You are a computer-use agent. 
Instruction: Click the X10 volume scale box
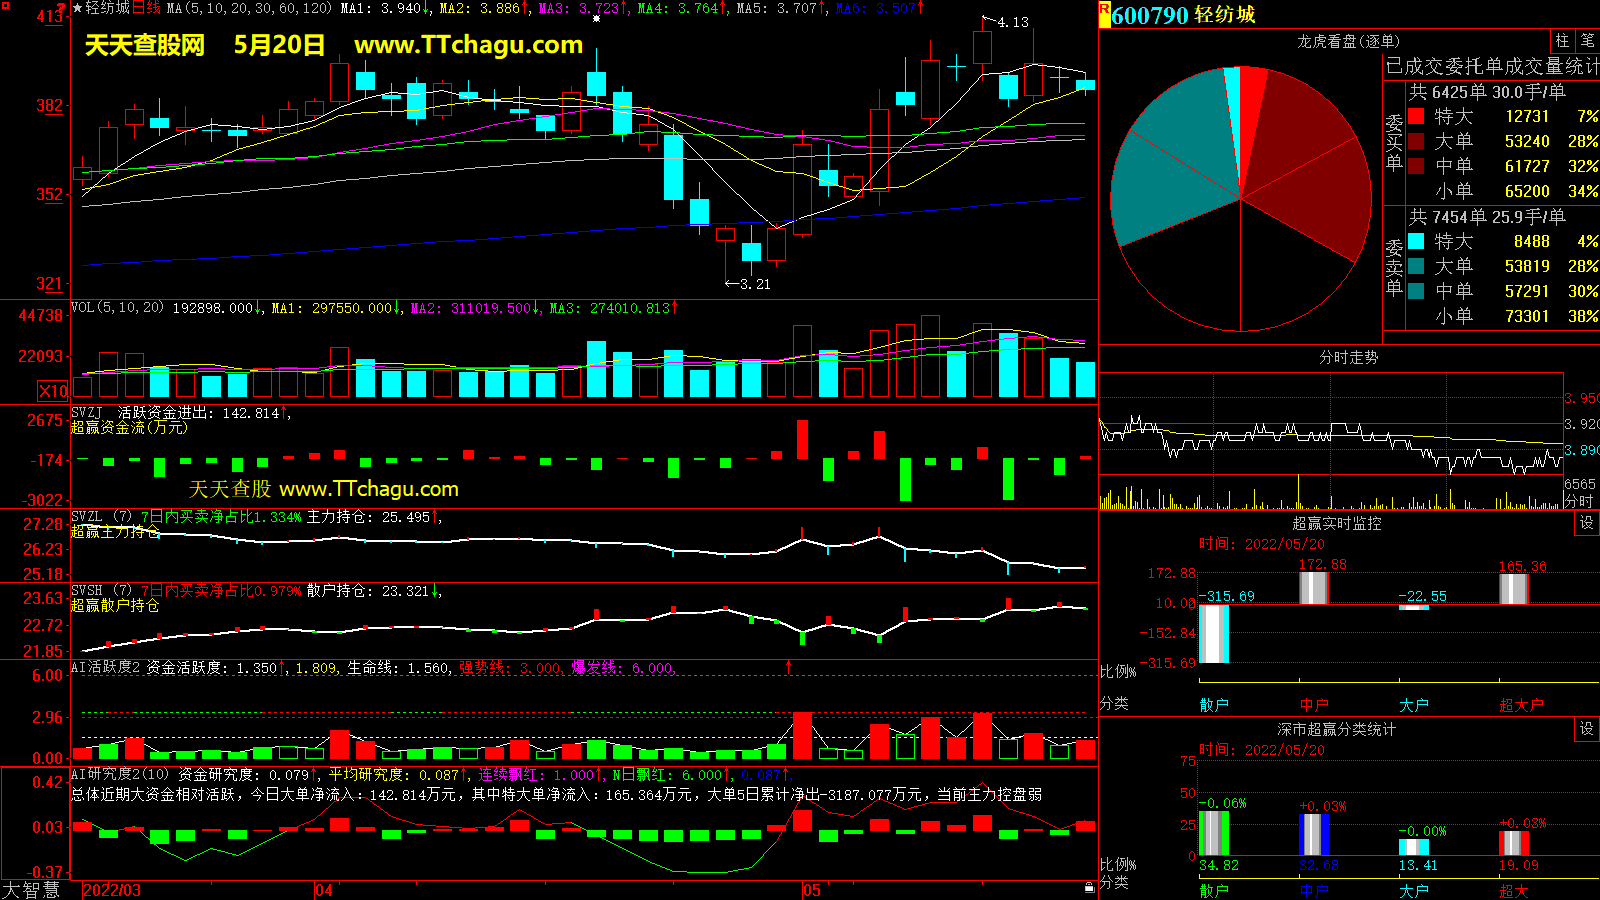pos(53,391)
